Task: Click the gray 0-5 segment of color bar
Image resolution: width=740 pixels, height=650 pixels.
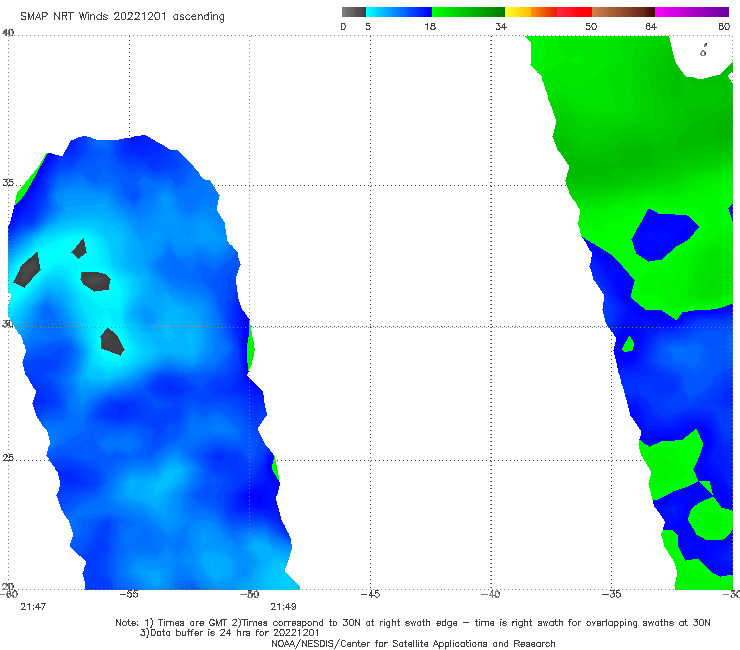Action: [354, 12]
